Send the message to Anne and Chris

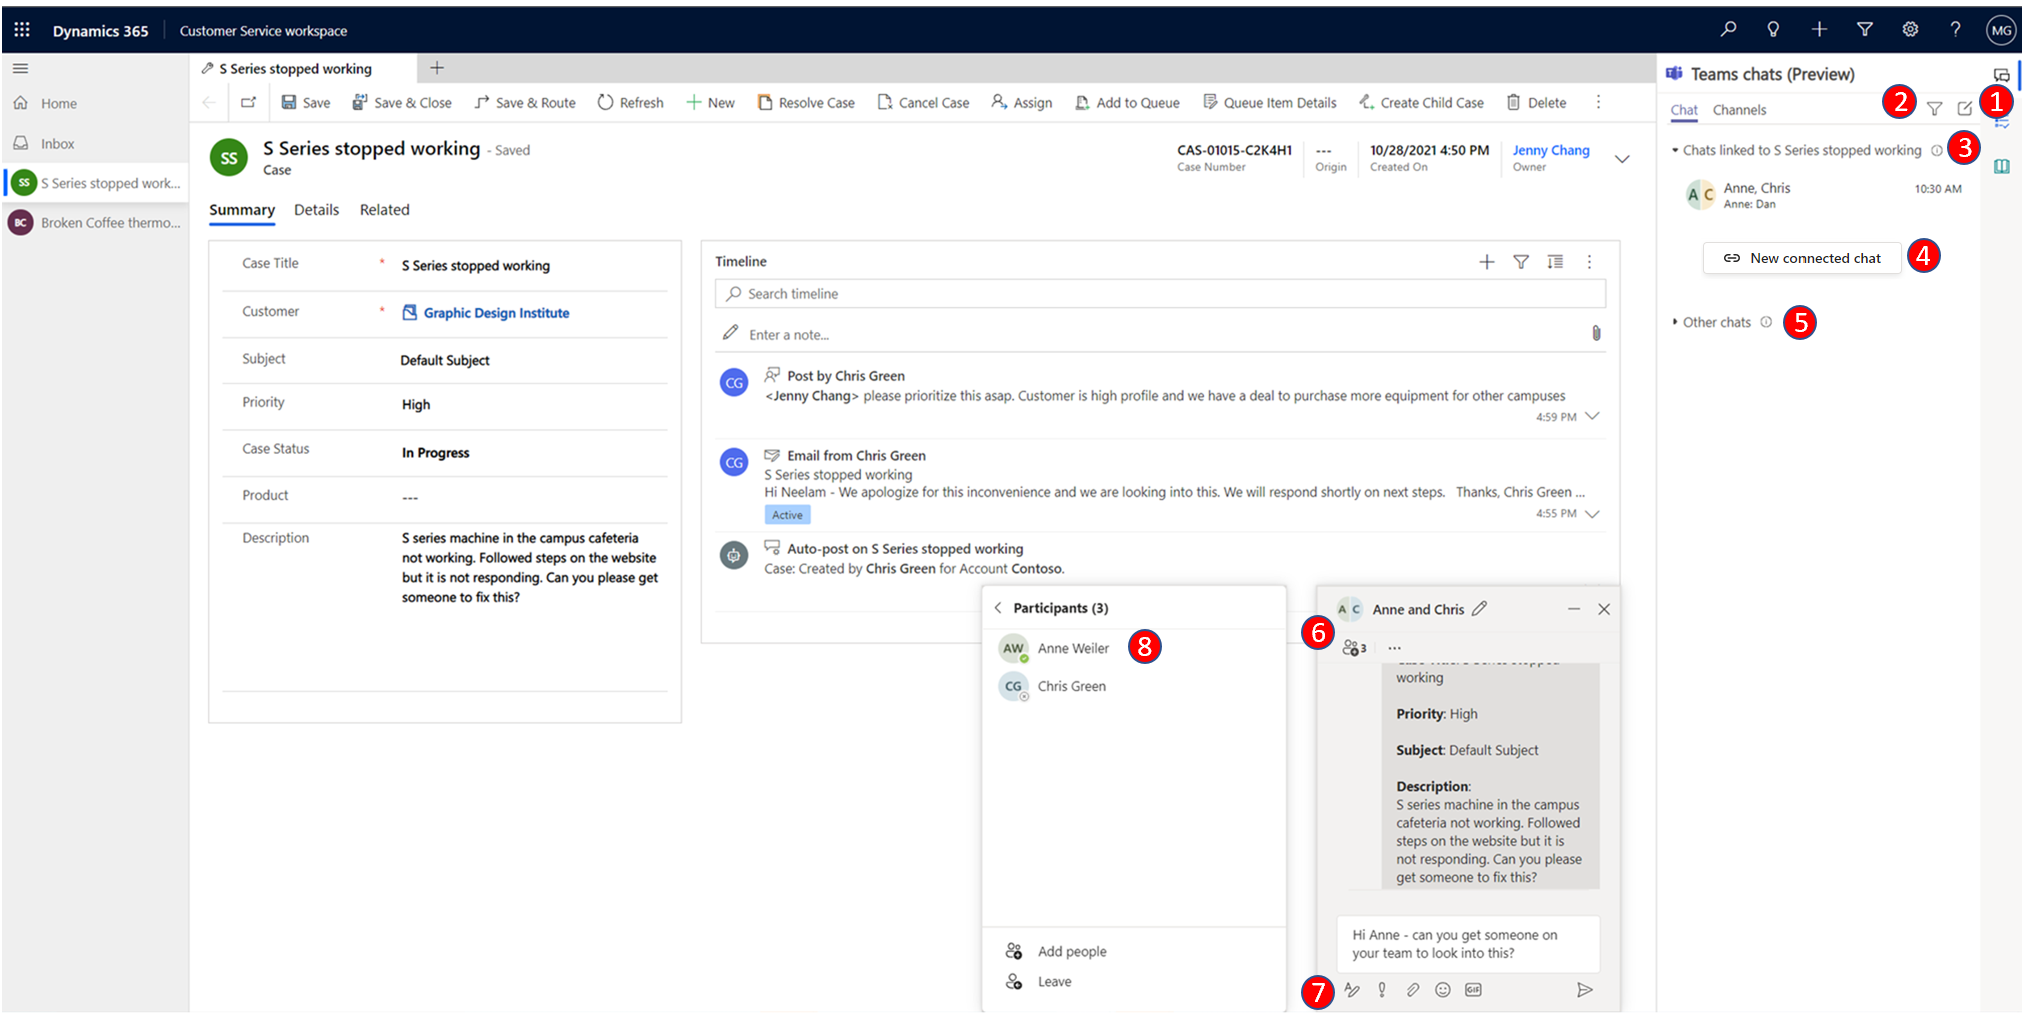click(1585, 990)
